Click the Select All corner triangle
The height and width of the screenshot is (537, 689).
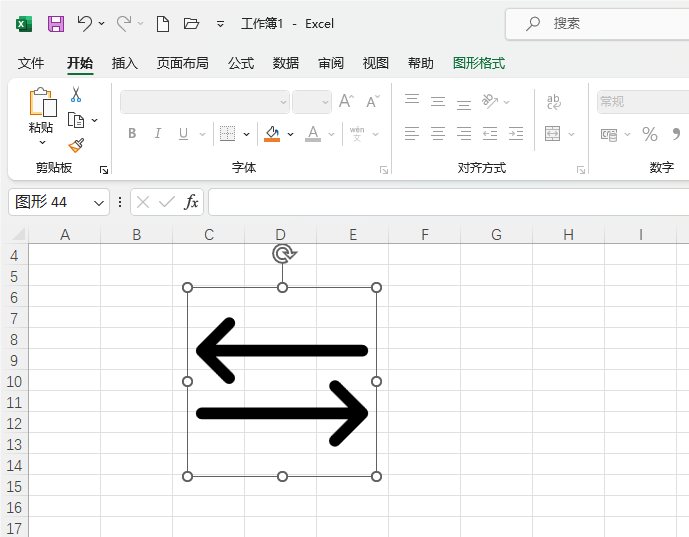(x=18, y=234)
